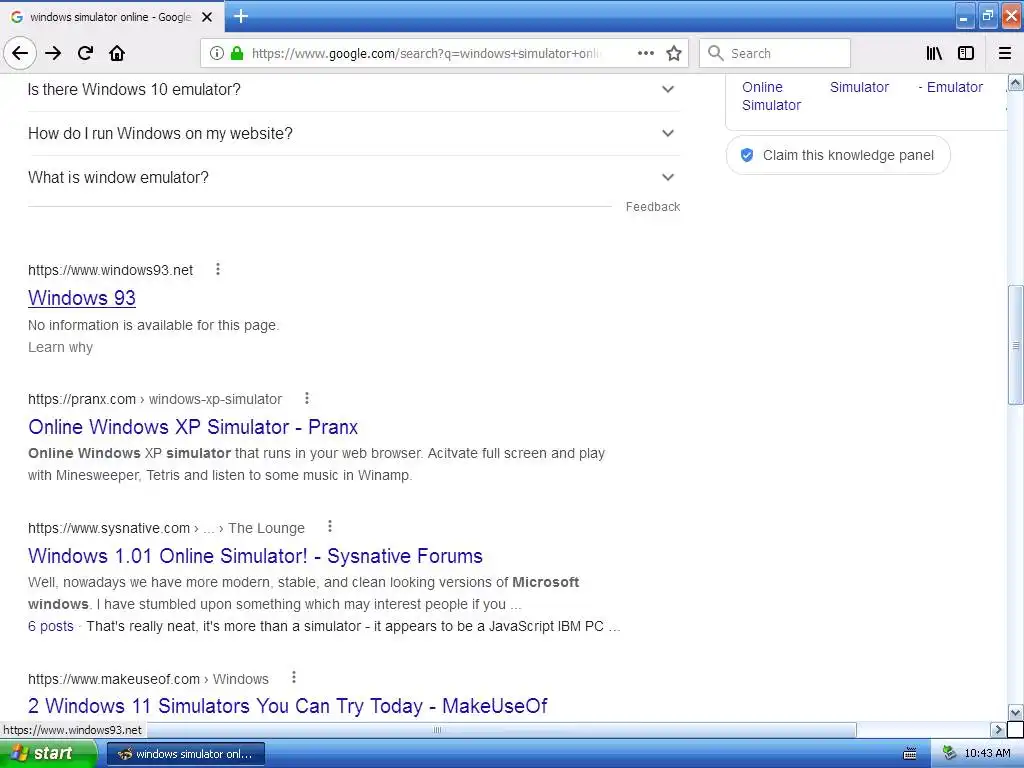Click the pranx.com windows-xp-simulator breadcrumb
The width and height of the screenshot is (1024, 768).
(155, 399)
